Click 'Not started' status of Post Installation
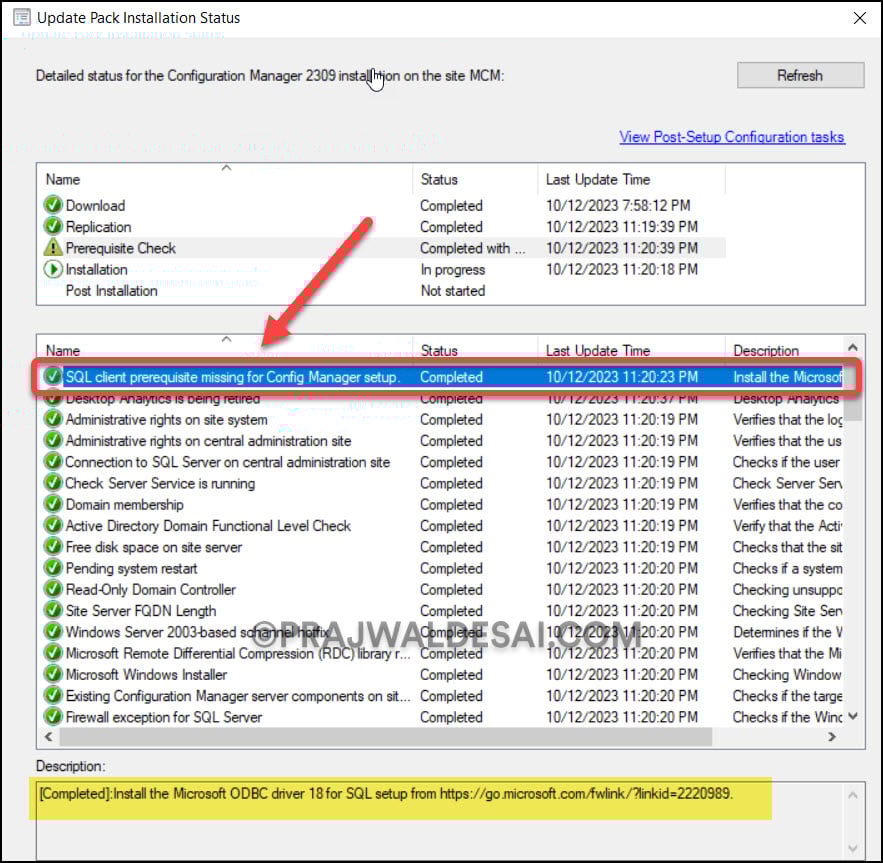 tap(453, 291)
